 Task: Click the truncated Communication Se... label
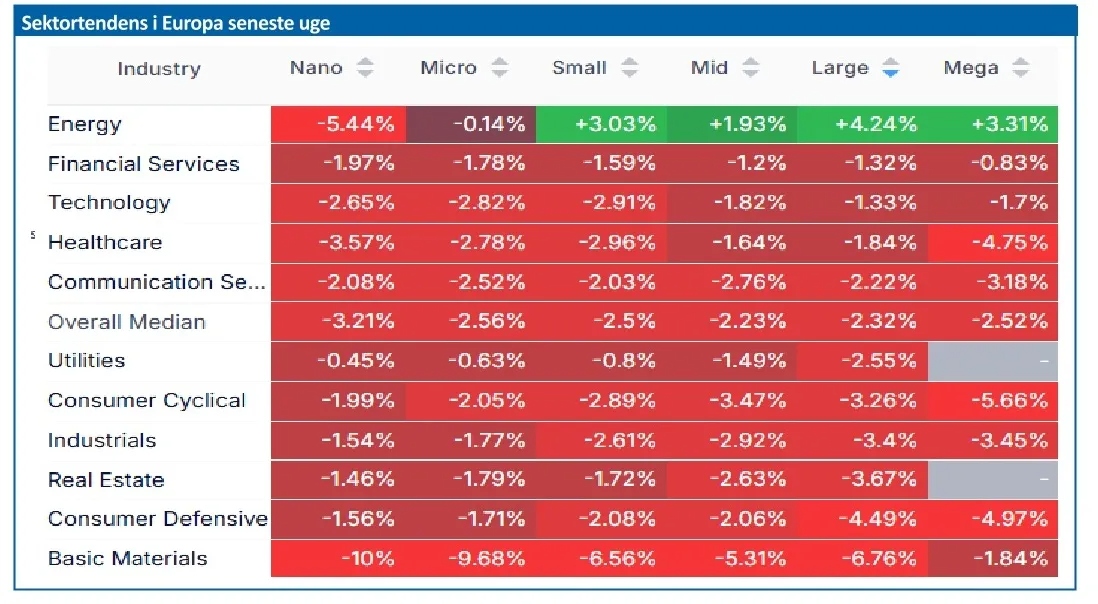(x=157, y=282)
